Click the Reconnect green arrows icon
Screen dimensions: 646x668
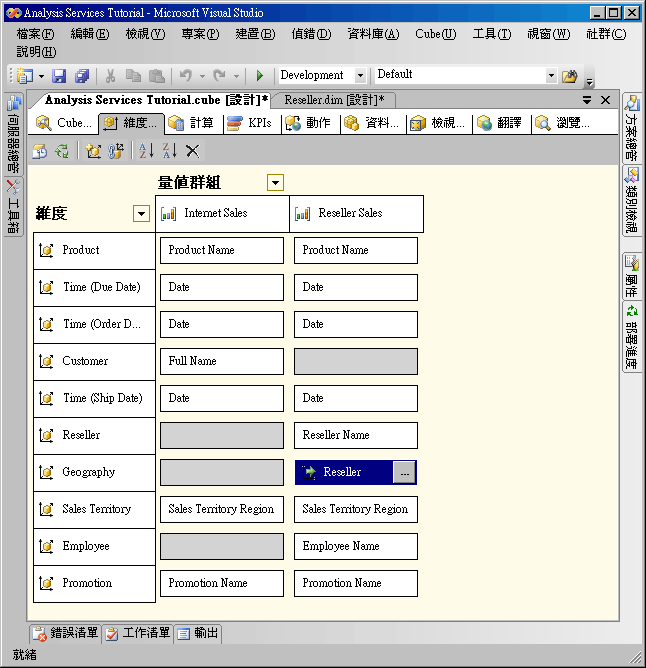[62, 151]
